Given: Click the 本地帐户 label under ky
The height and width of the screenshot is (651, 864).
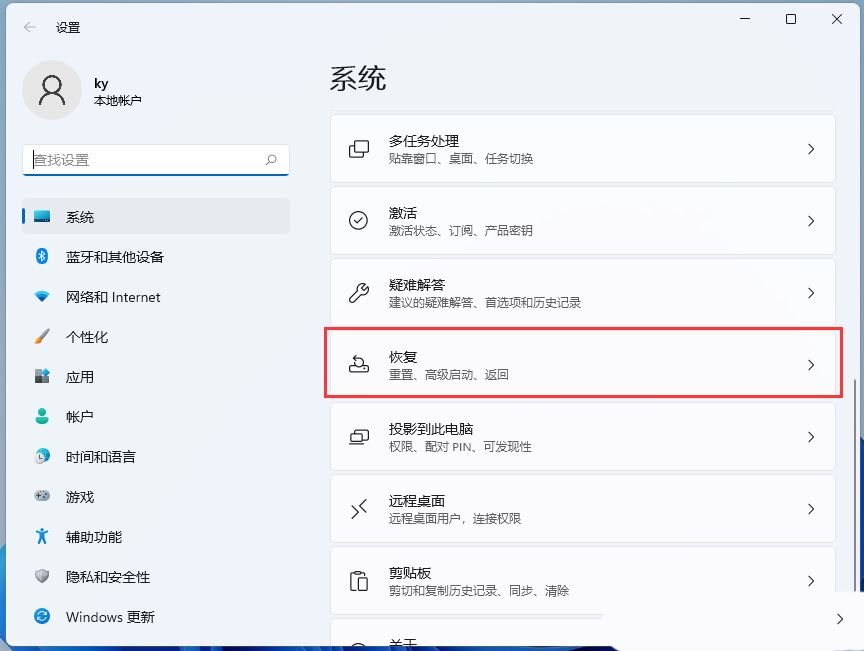Looking at the screenshot, I should [x=117, y=100].
